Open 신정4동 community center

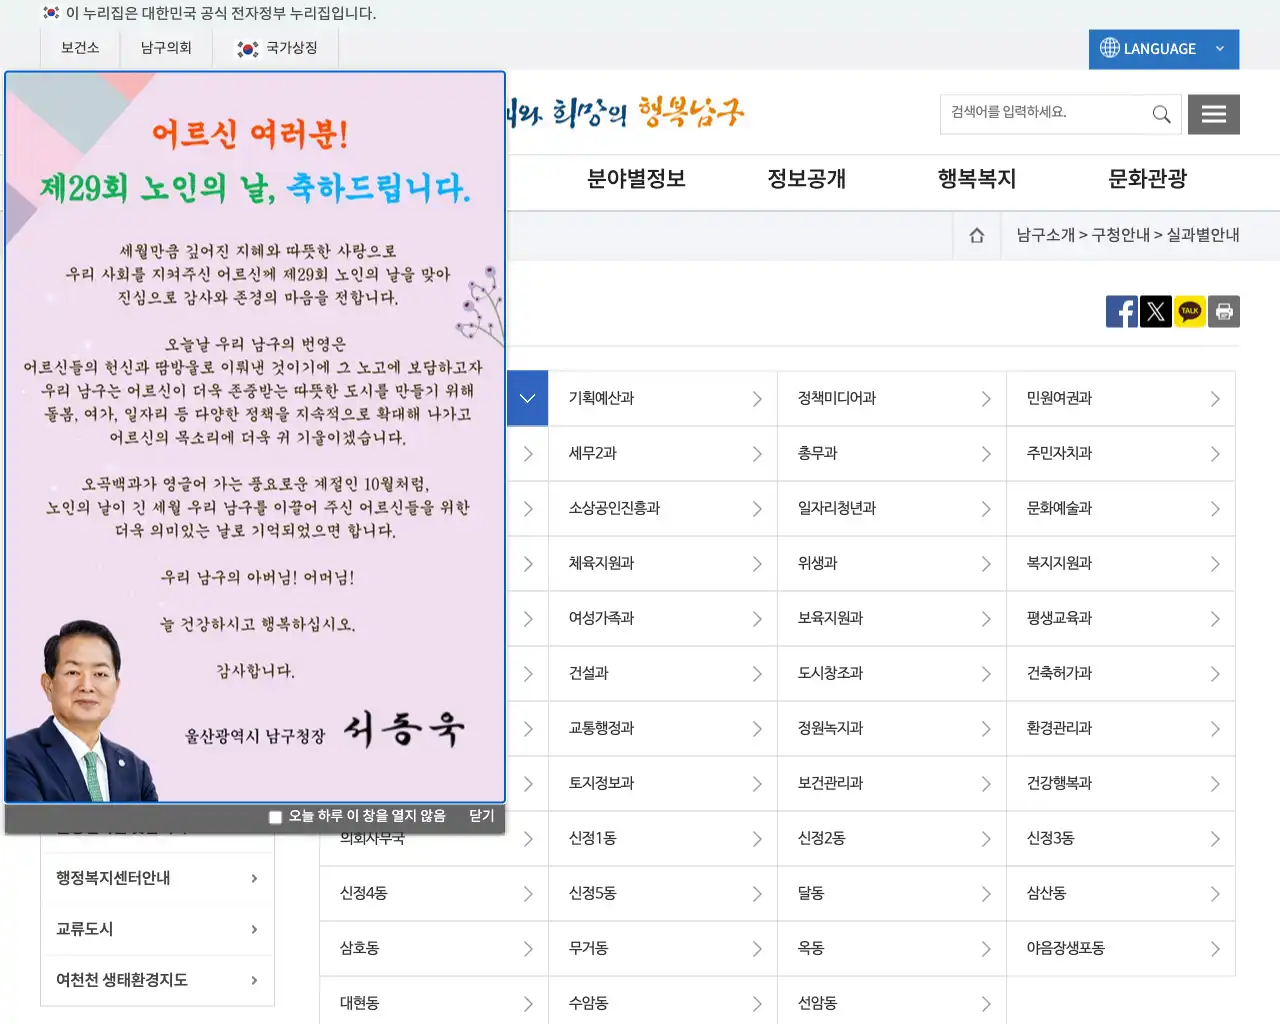(x=434, y=893)
